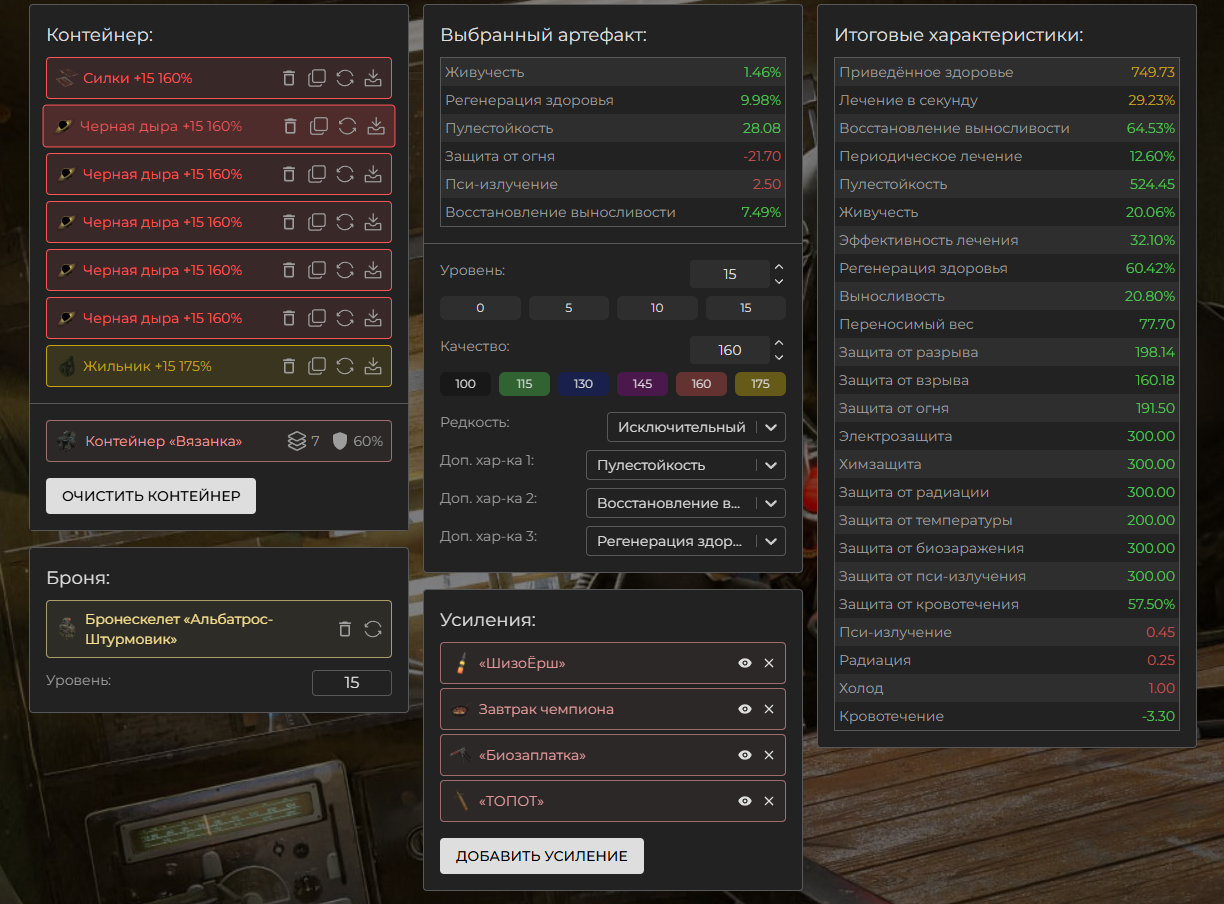Expand Доп. хар-ка 1 Пулестойкость dropdown
Viewport: 1224px width, 904px height.
685,465
